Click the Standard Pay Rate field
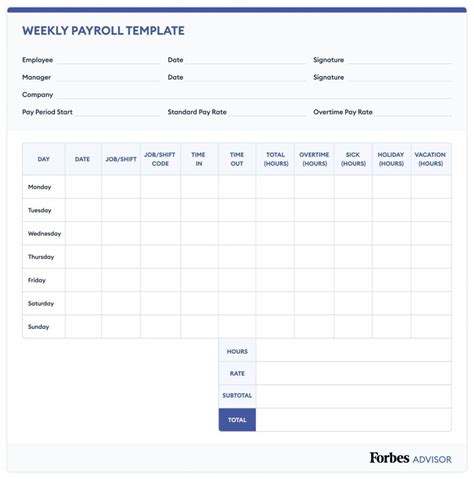The height and width of the screenshot is (479, 474). click(267, 112)
